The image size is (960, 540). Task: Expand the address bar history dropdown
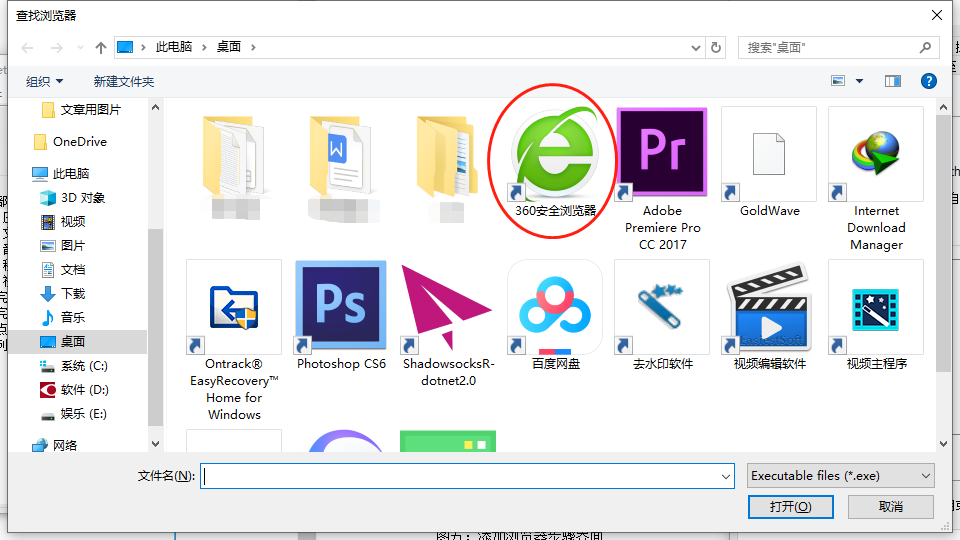coord(696,48)
